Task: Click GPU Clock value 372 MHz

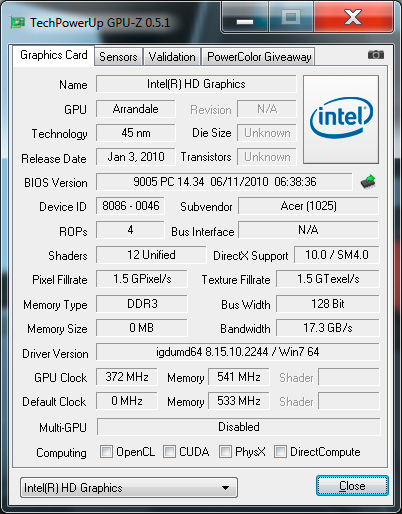Action: (x=127, y=377)
